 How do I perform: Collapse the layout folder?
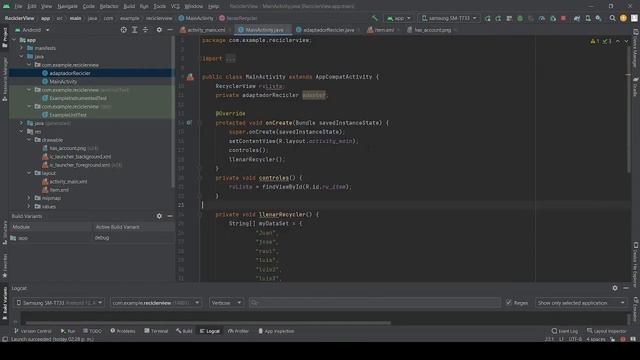point(29,173)
